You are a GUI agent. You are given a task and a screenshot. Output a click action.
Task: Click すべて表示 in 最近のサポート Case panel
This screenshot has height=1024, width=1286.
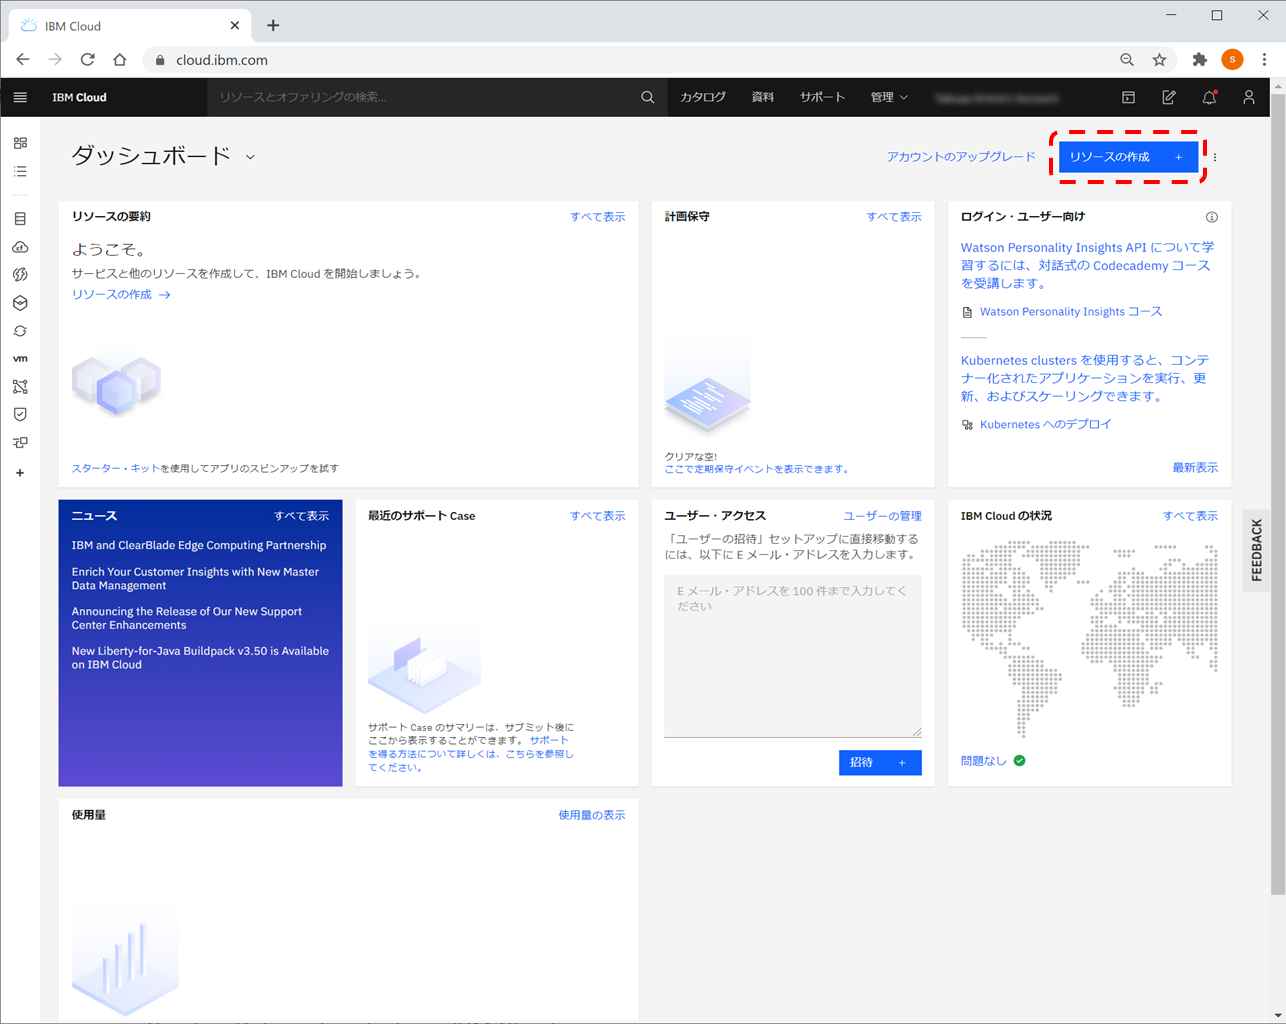[598, 516]
